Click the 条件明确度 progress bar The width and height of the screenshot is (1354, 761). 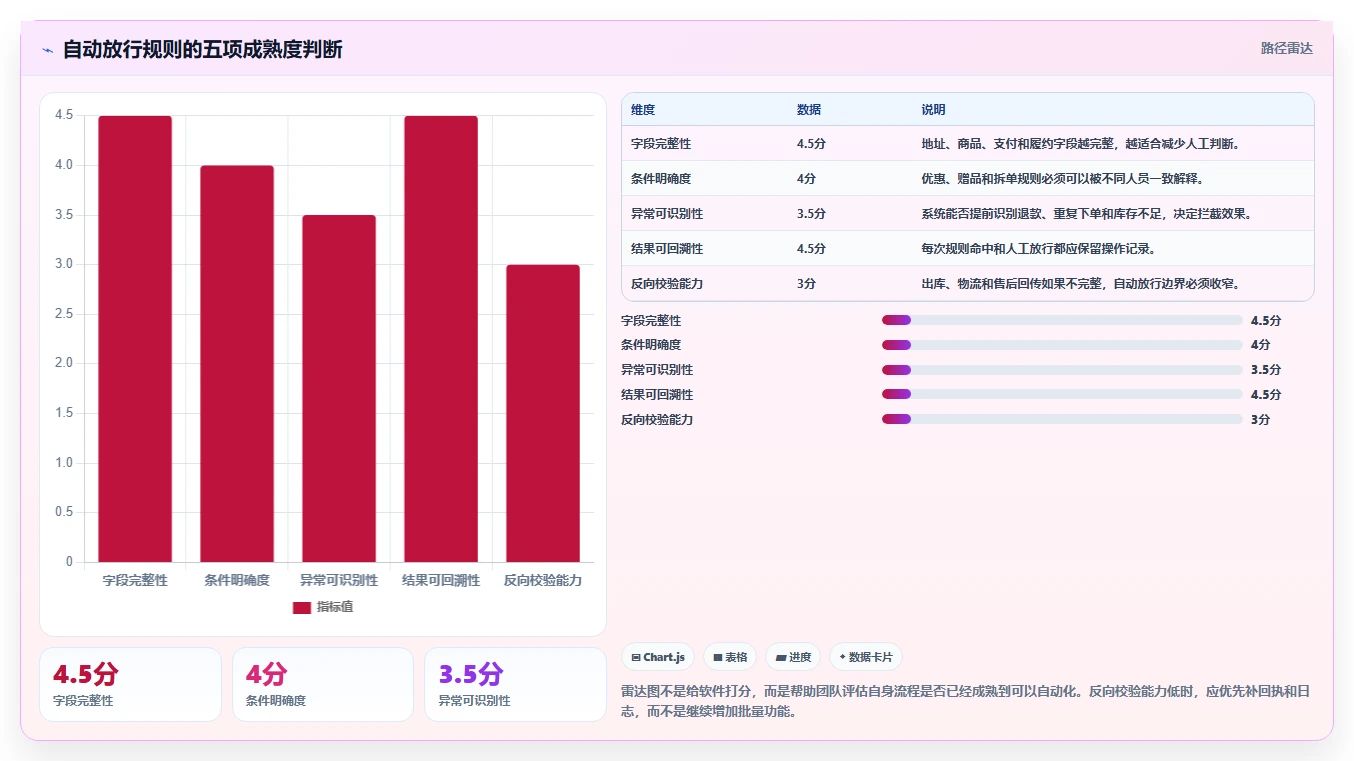(1062, 345)
